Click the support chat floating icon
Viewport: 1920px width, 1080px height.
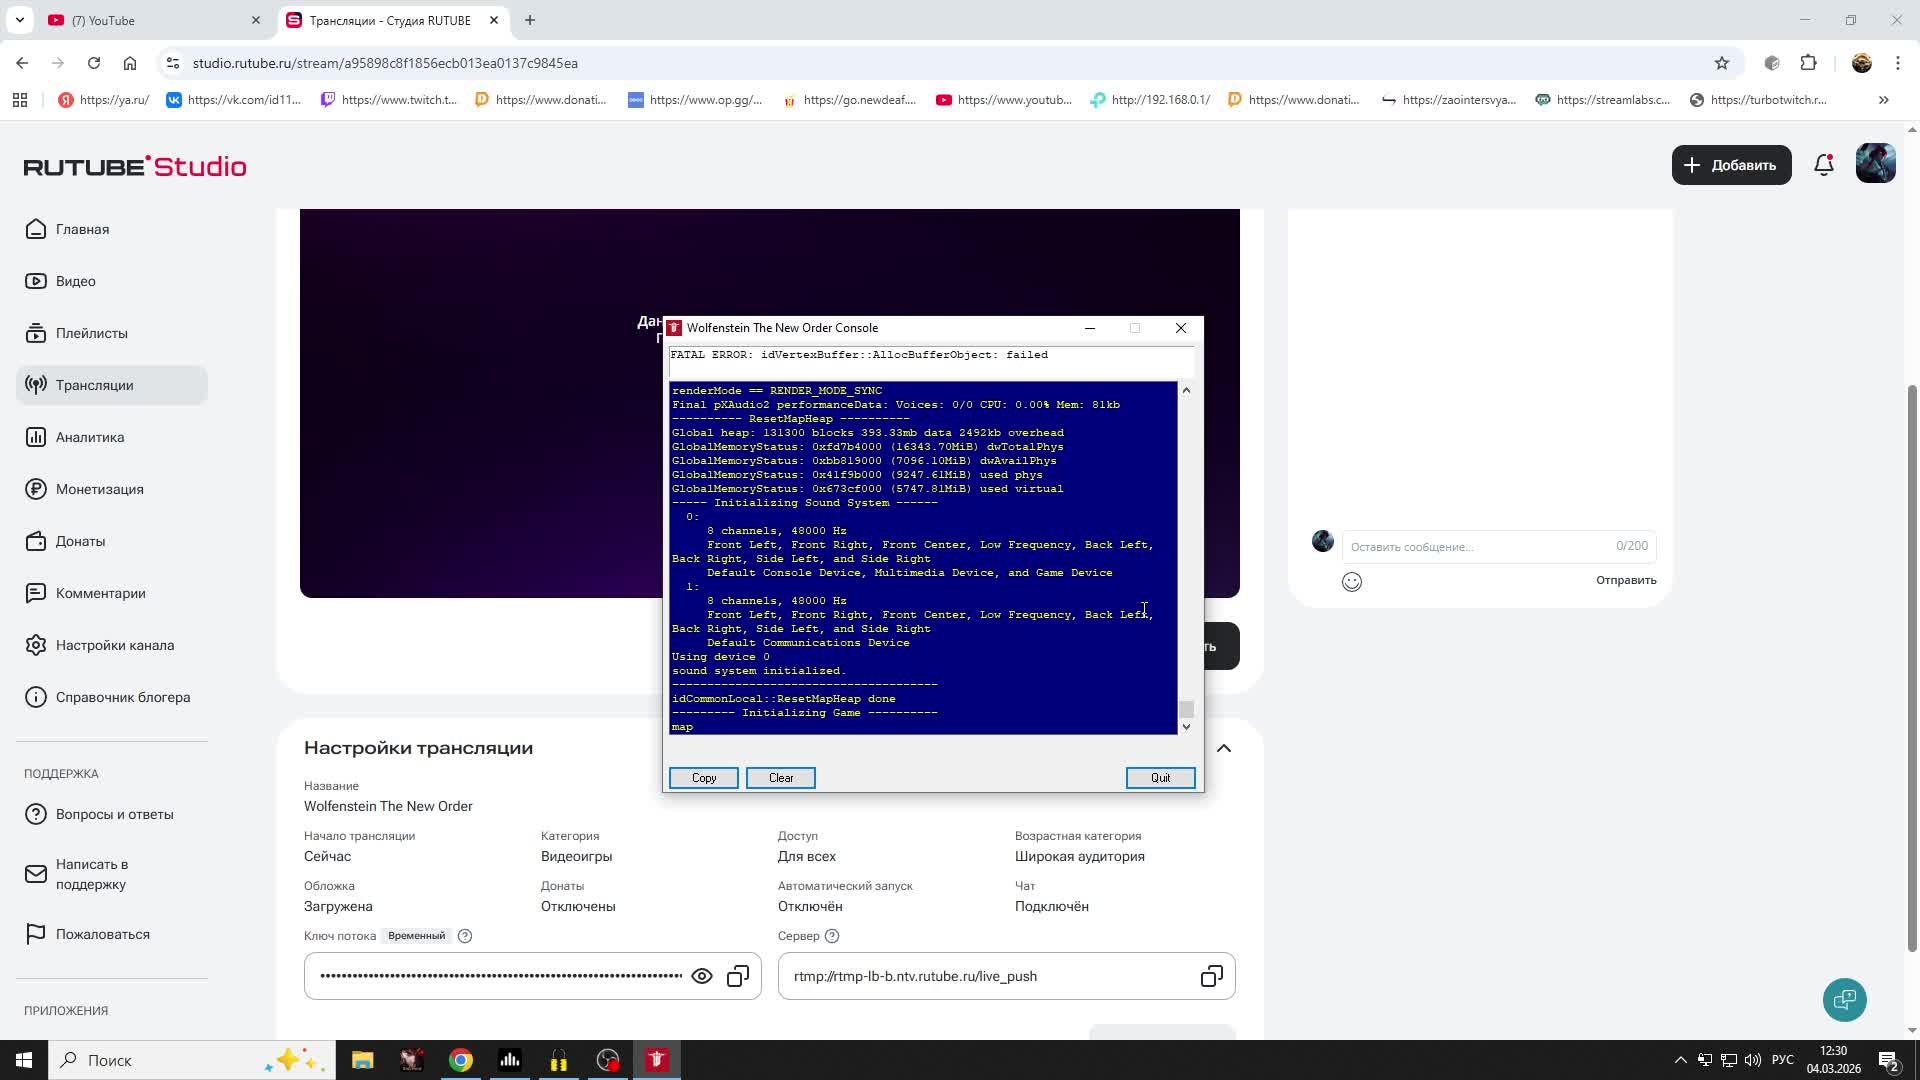(1844, 999)
